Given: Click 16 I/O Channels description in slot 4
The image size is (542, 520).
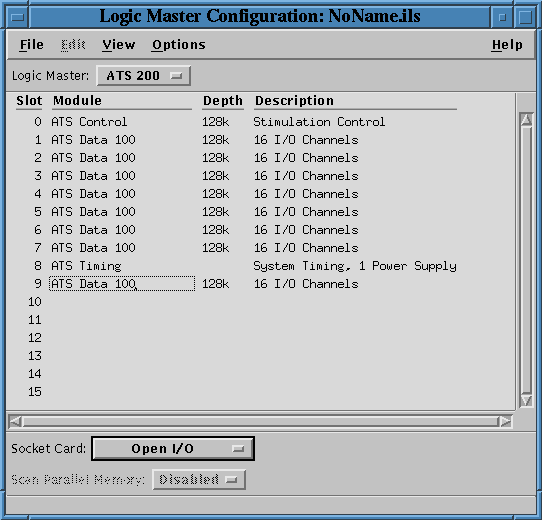Looking at the screenshot, I should (x=306, y=194).
